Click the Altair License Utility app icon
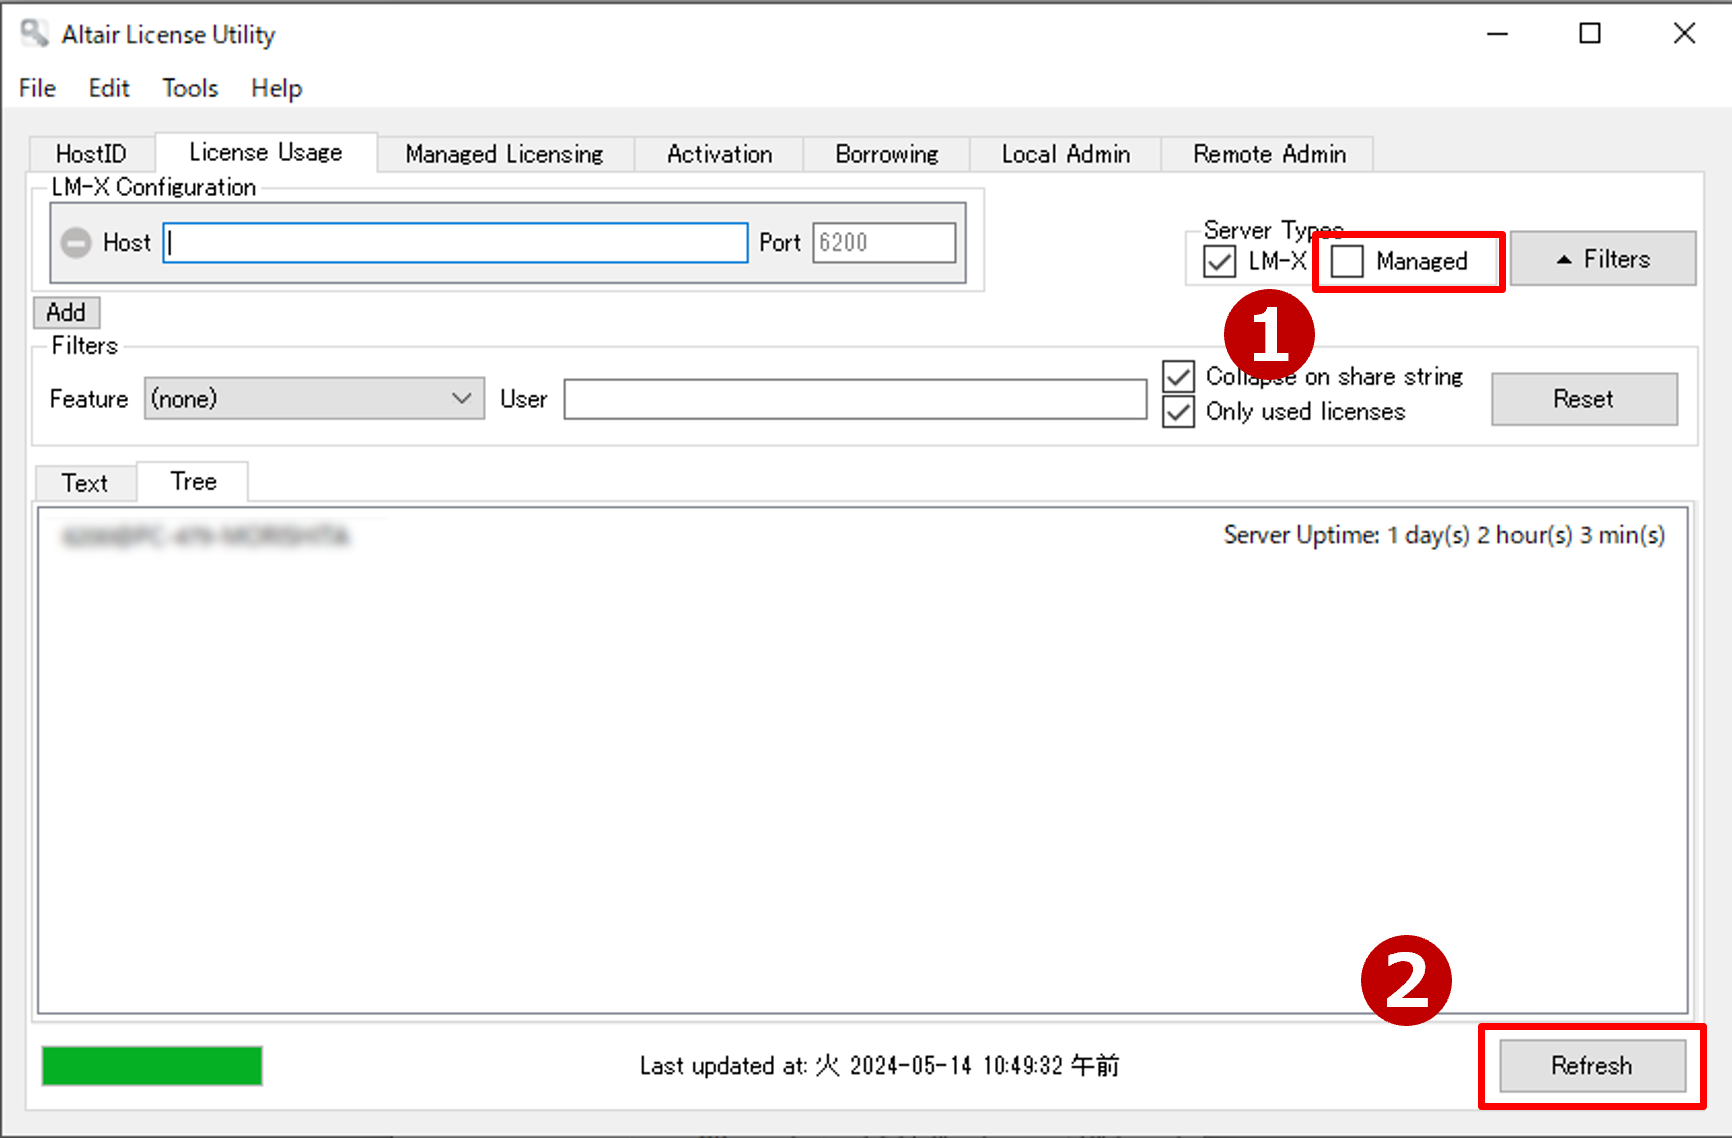Screen dimensions: 1732x1138 (x=35, y=34)
